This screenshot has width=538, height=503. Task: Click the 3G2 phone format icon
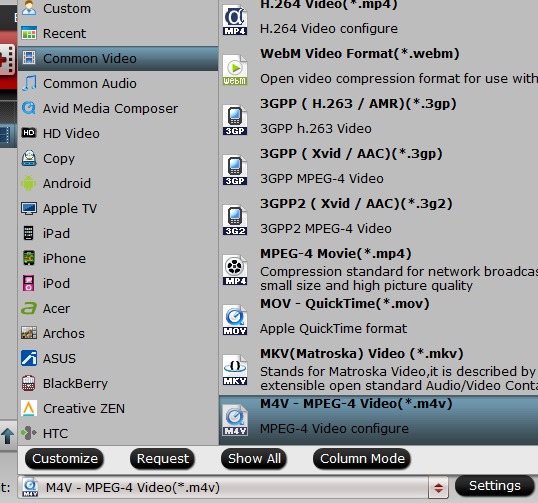235,220
